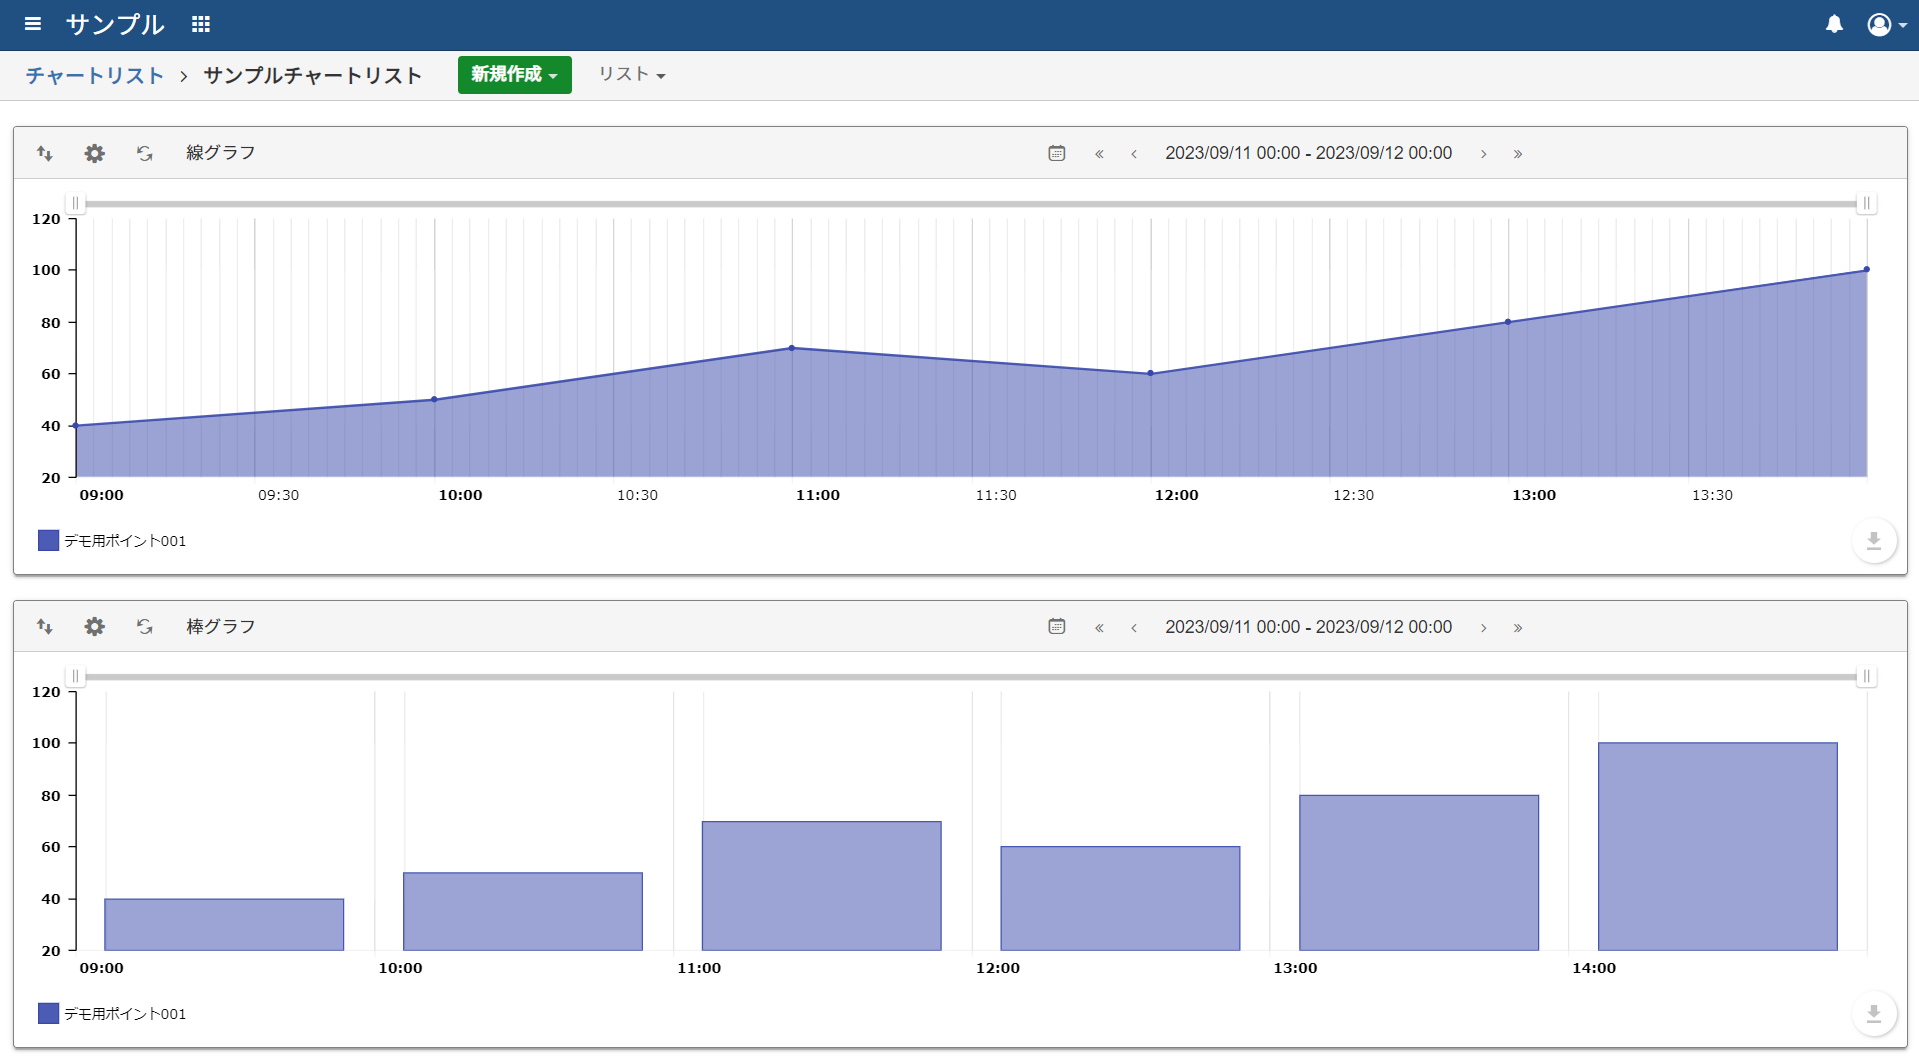Open calendar picker for 線グラフ
The image size is (1919, 1062).
coord(1057,153)
